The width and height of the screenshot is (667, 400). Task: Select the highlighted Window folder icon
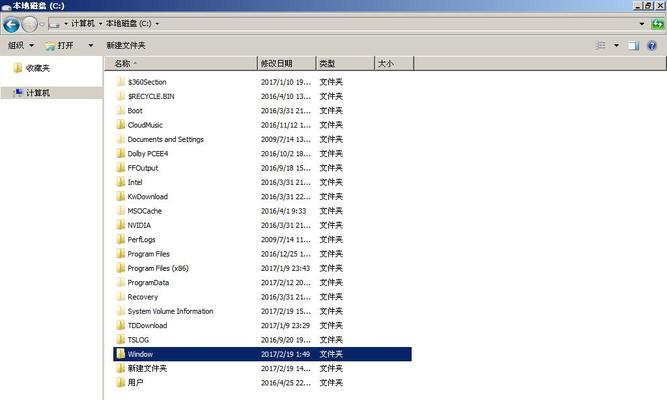[121, 354]
